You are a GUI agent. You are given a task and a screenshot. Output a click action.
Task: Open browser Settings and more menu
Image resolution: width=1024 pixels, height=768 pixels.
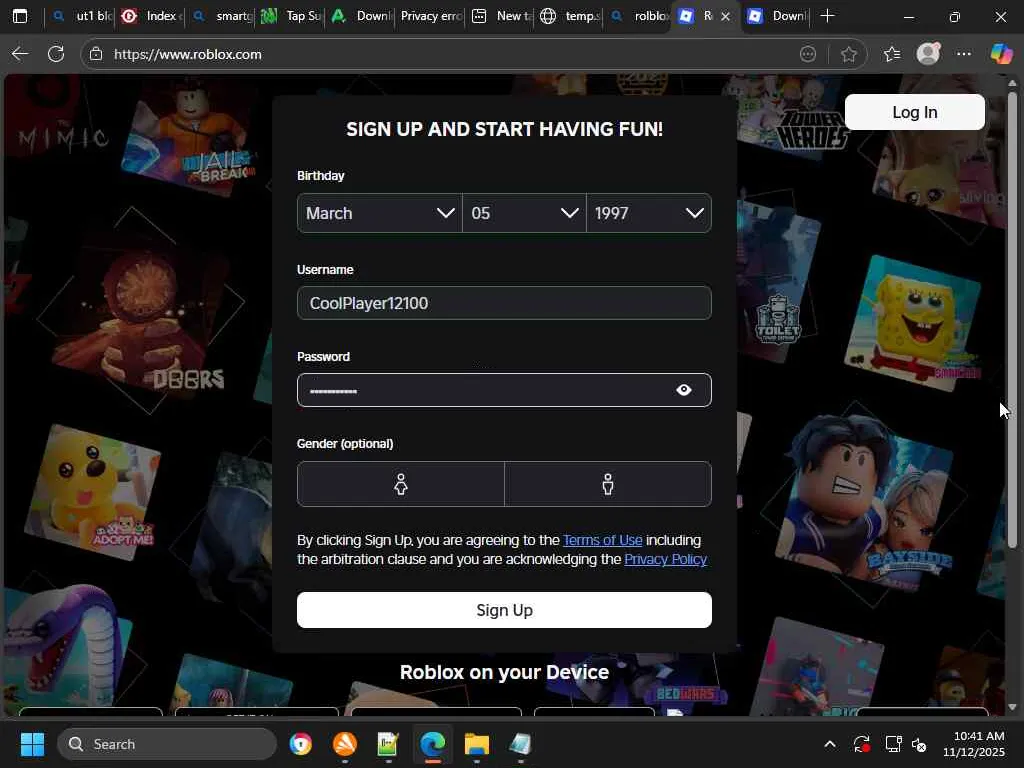pos(964,54)
